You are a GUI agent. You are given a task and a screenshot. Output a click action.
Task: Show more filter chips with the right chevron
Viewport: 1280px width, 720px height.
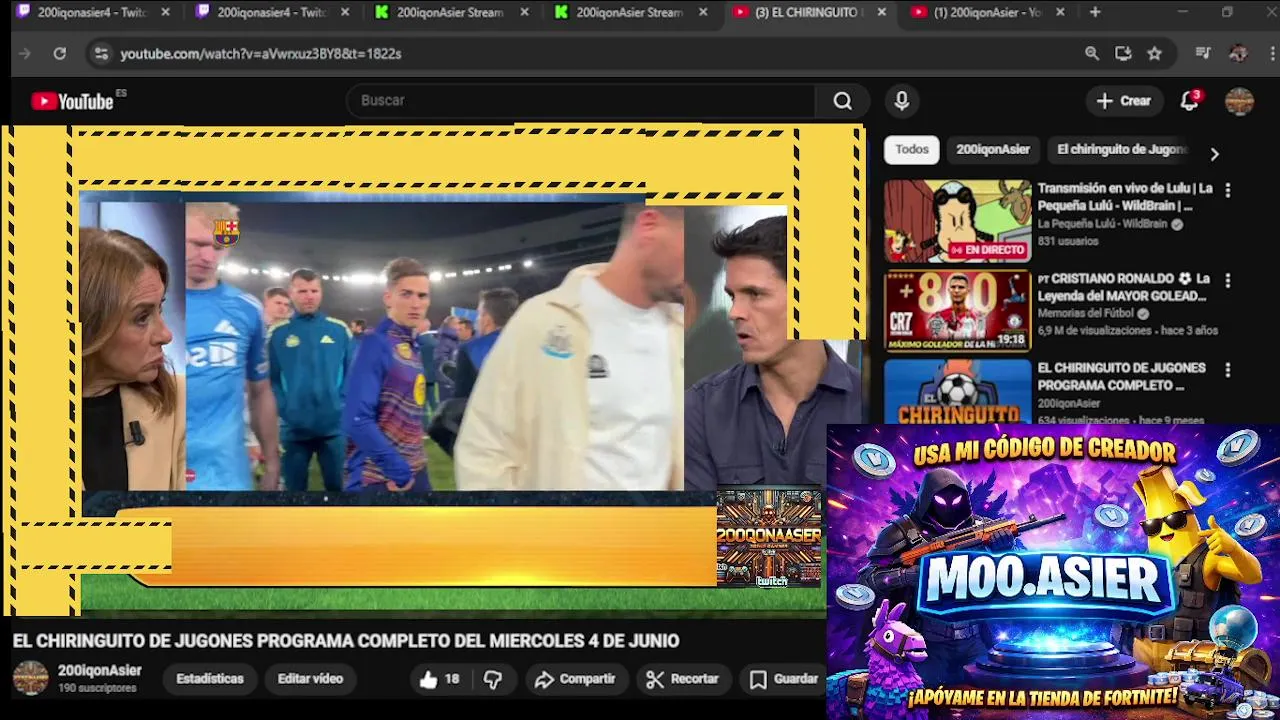click(x=1214, y=154)
